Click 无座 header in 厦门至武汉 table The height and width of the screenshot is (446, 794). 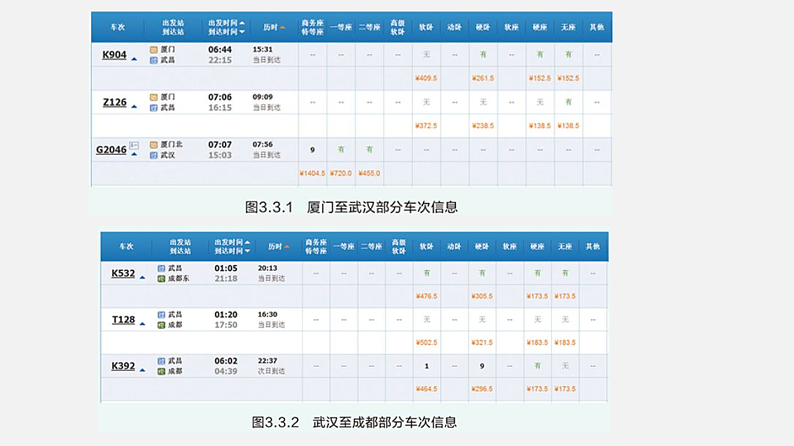coord(568,27)
